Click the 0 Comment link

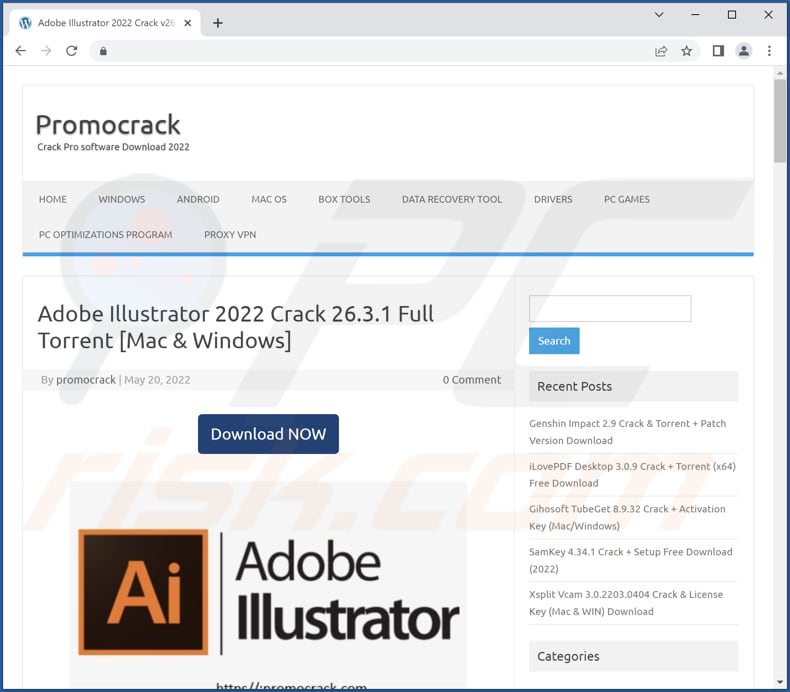click(x=472, y=380)
